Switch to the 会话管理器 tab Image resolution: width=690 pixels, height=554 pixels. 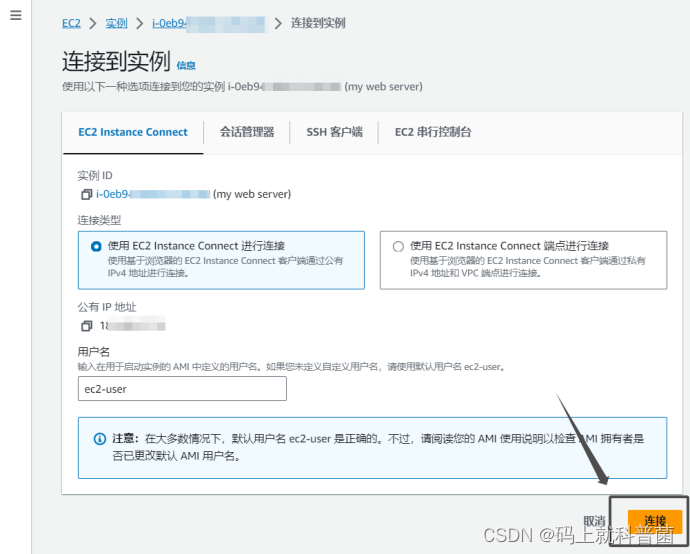247,132
